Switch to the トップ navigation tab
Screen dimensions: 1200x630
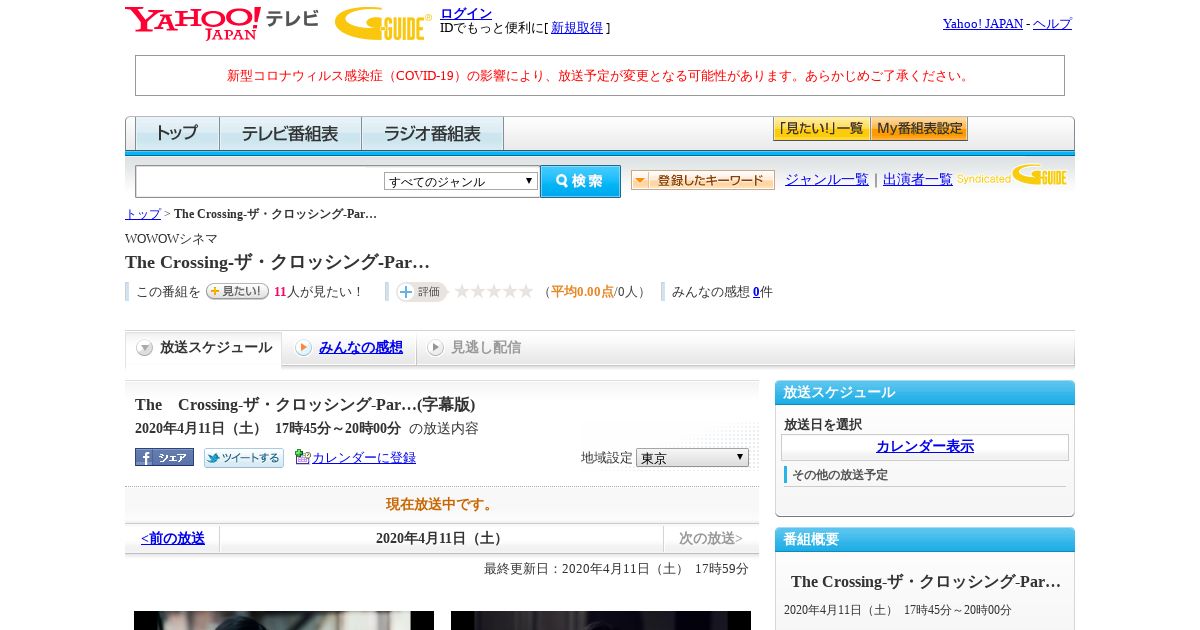click(x=177, y=133)
